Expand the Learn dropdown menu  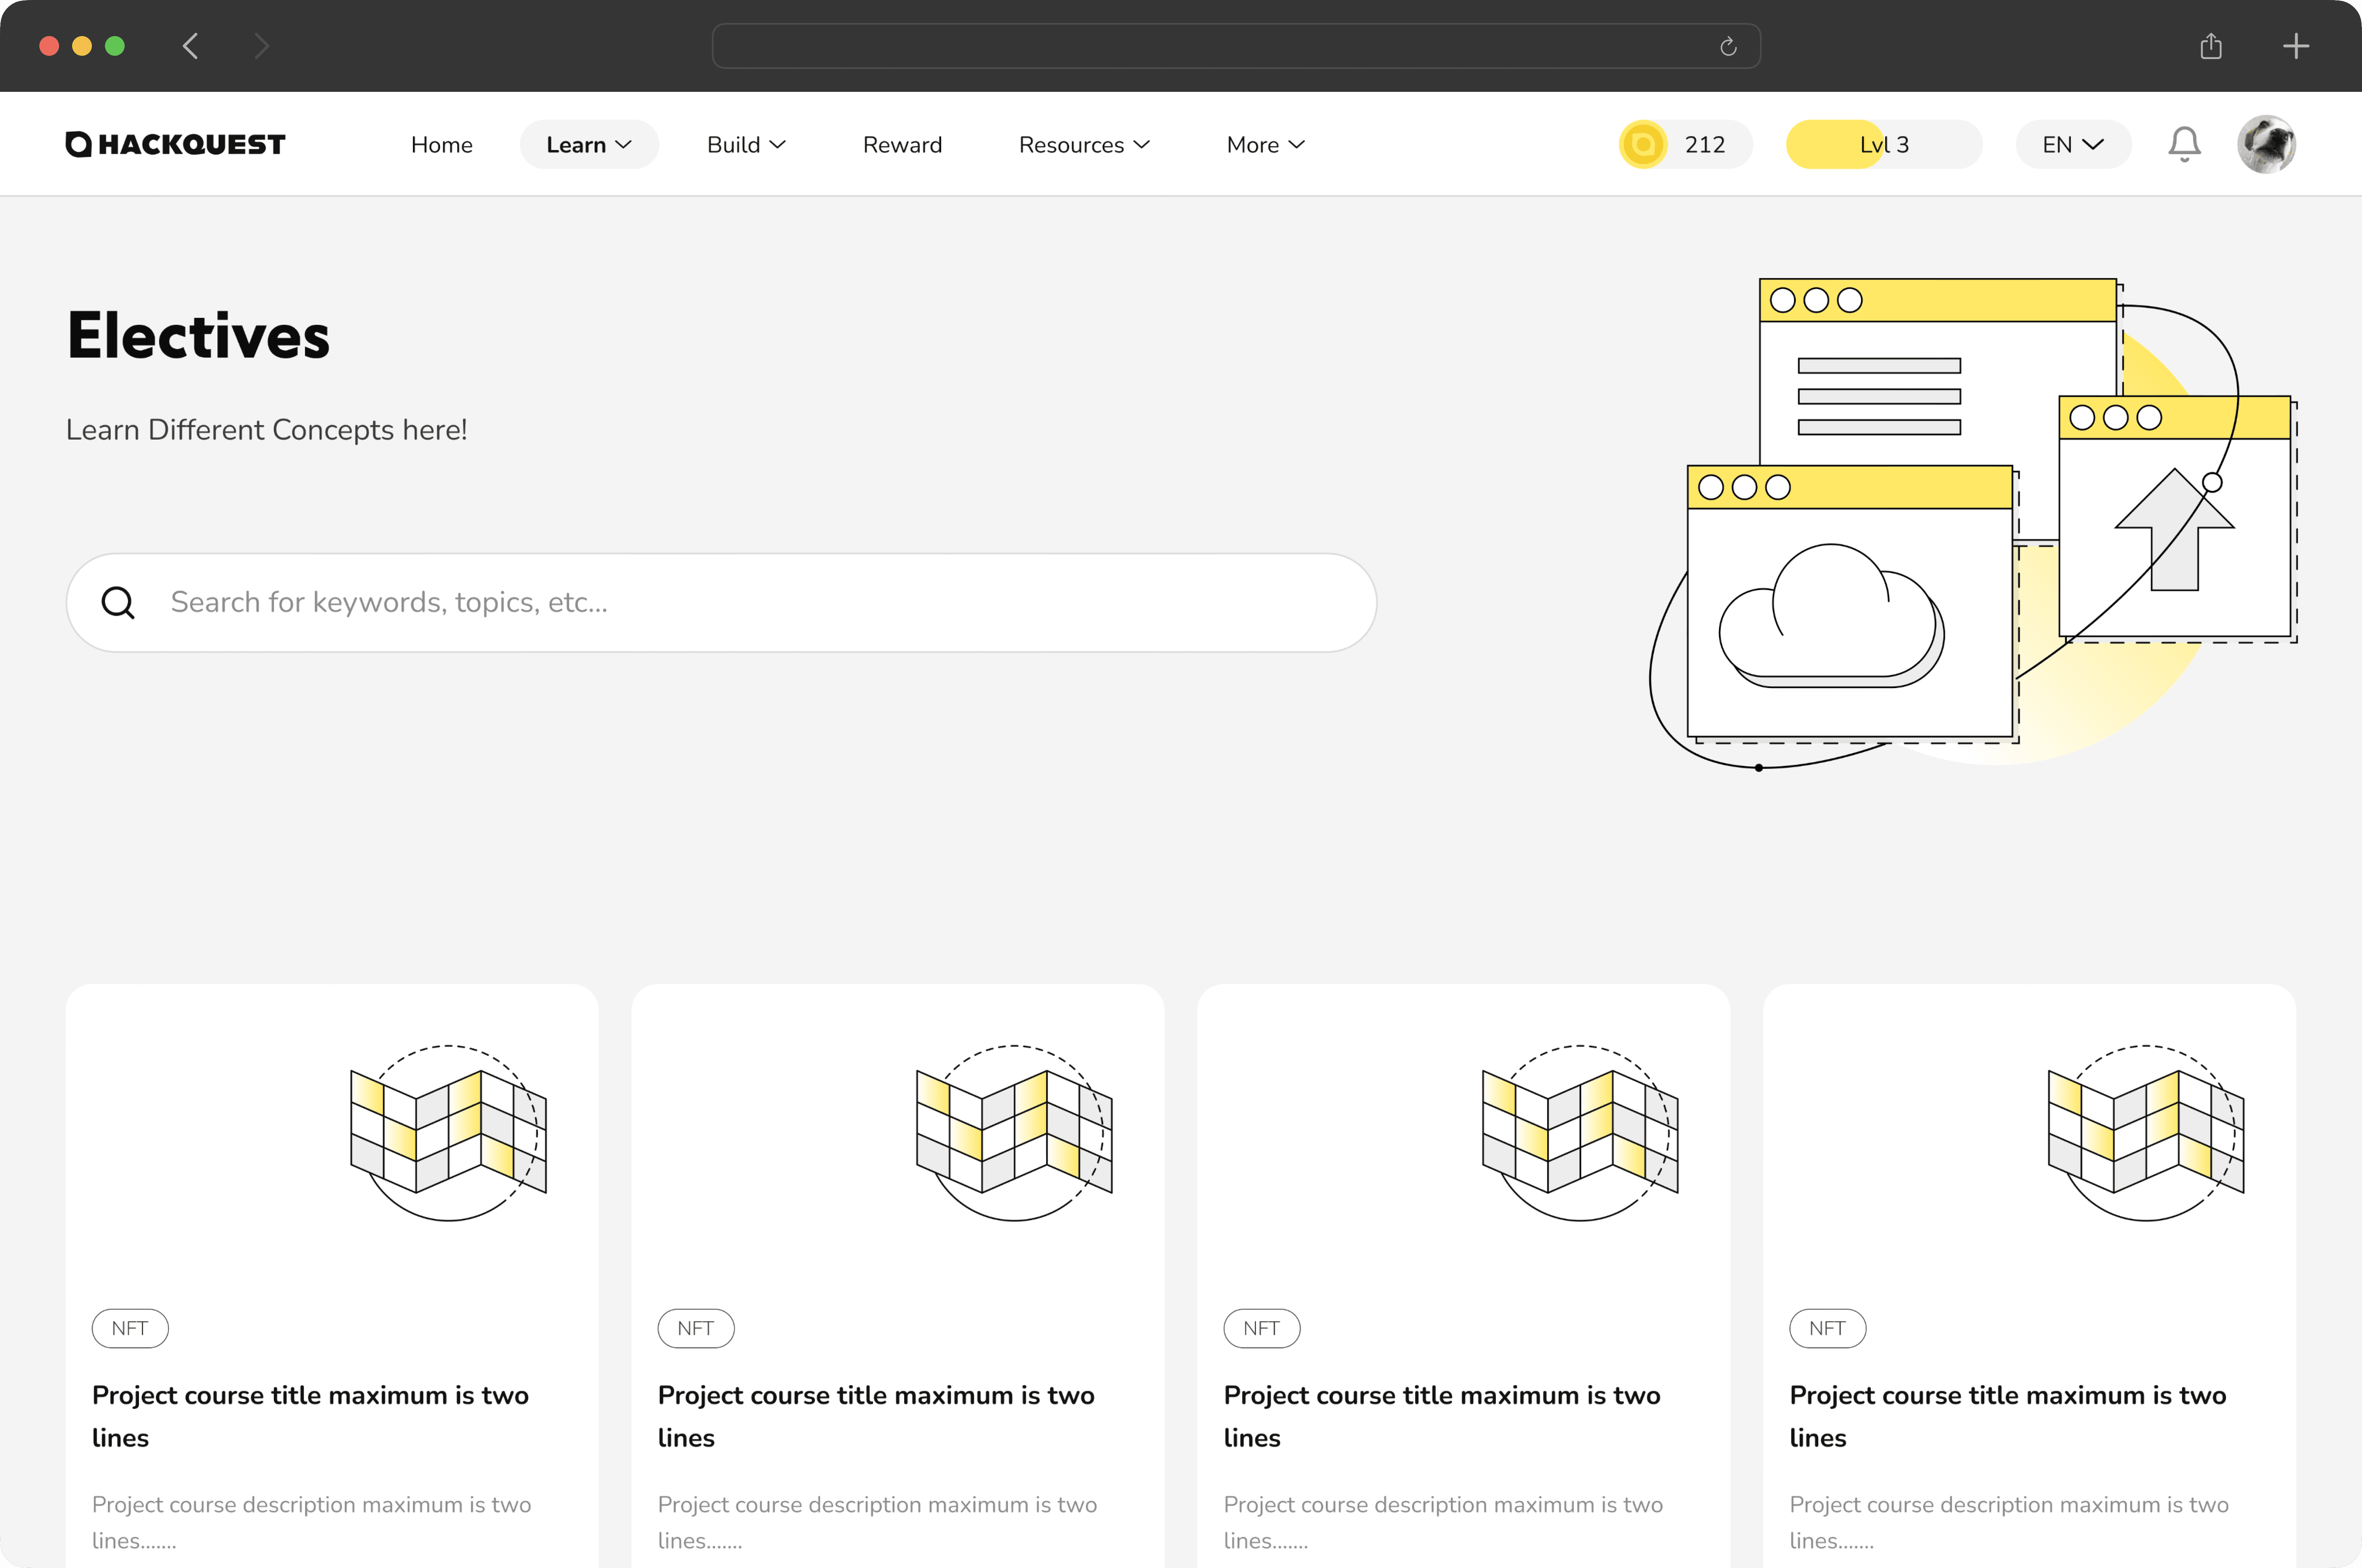click(589, 145)
